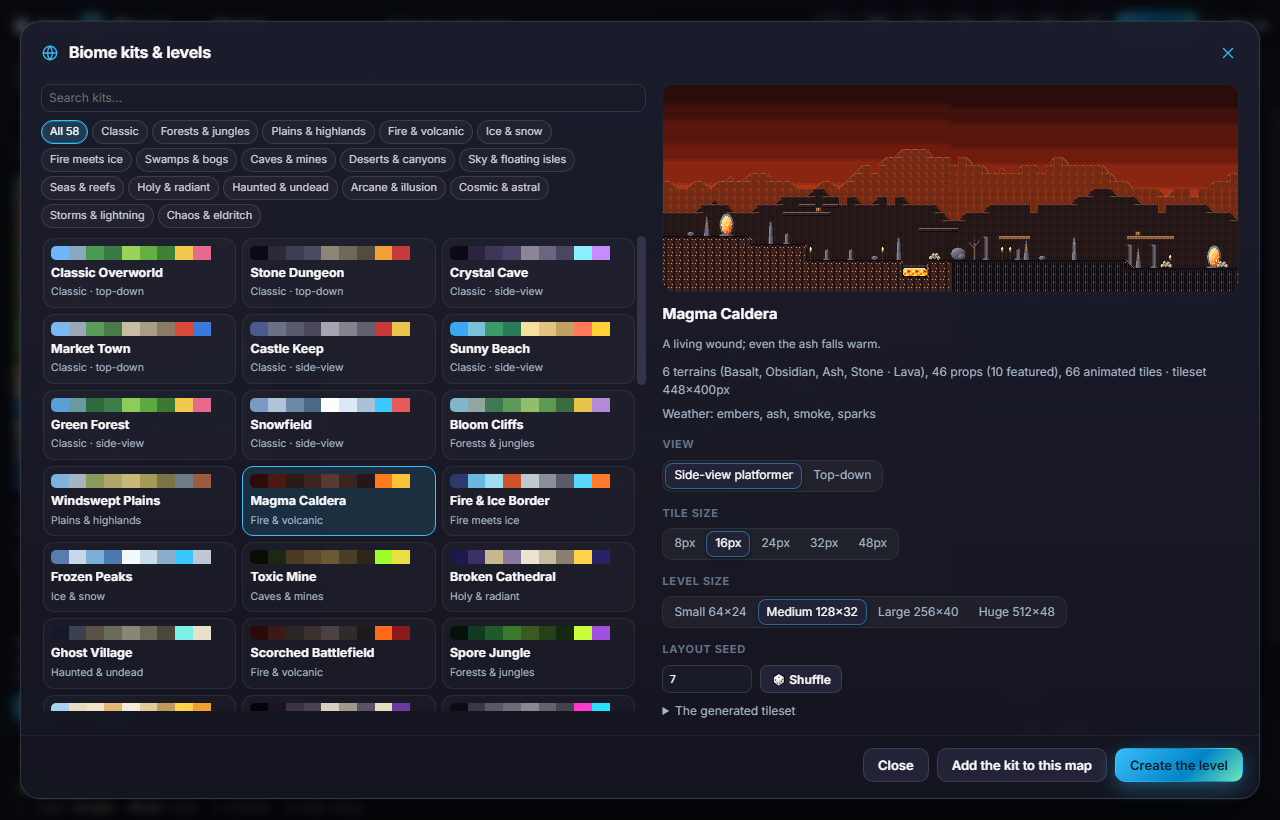Choose the Spore Jungle kit
1280x820 pixels.
(538, 653)
